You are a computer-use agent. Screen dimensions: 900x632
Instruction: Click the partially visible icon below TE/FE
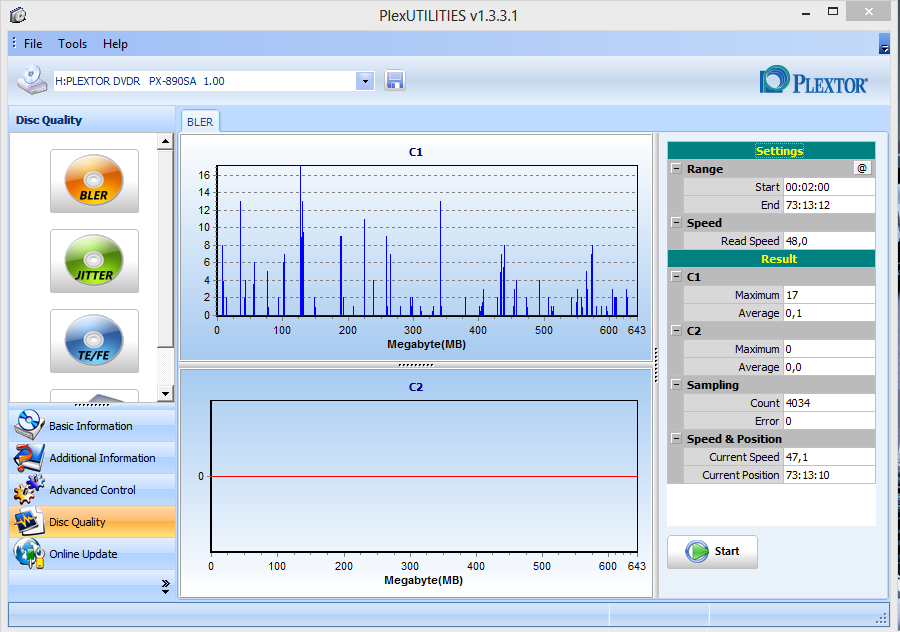[94, 396]
